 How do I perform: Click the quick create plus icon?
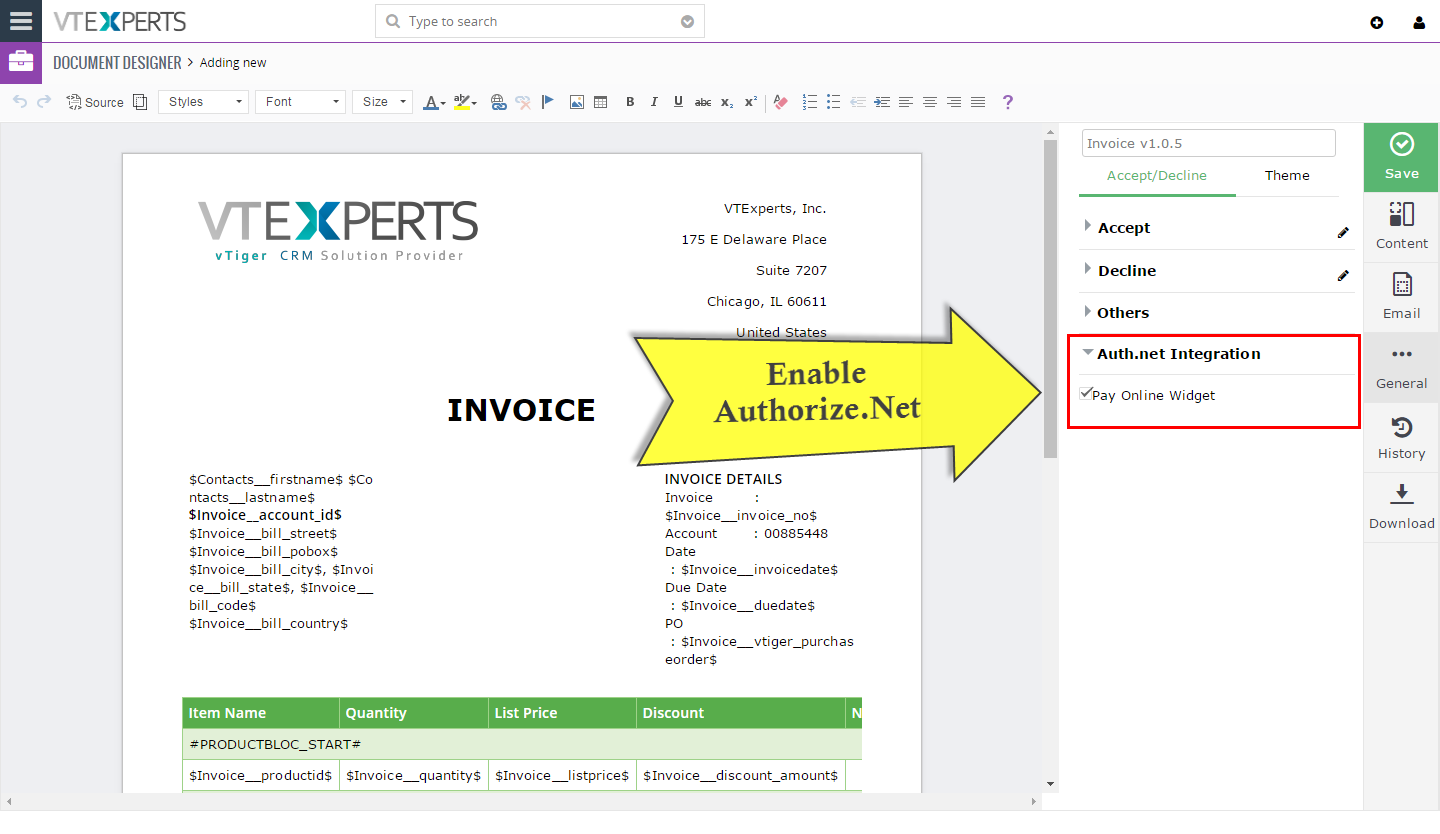click(x=1377, y=22)
